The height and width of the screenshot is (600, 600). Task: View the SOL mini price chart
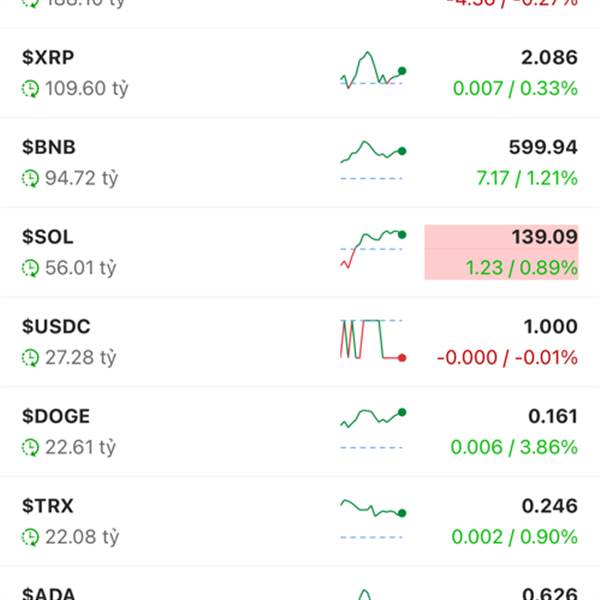click(x=373, y=249)
